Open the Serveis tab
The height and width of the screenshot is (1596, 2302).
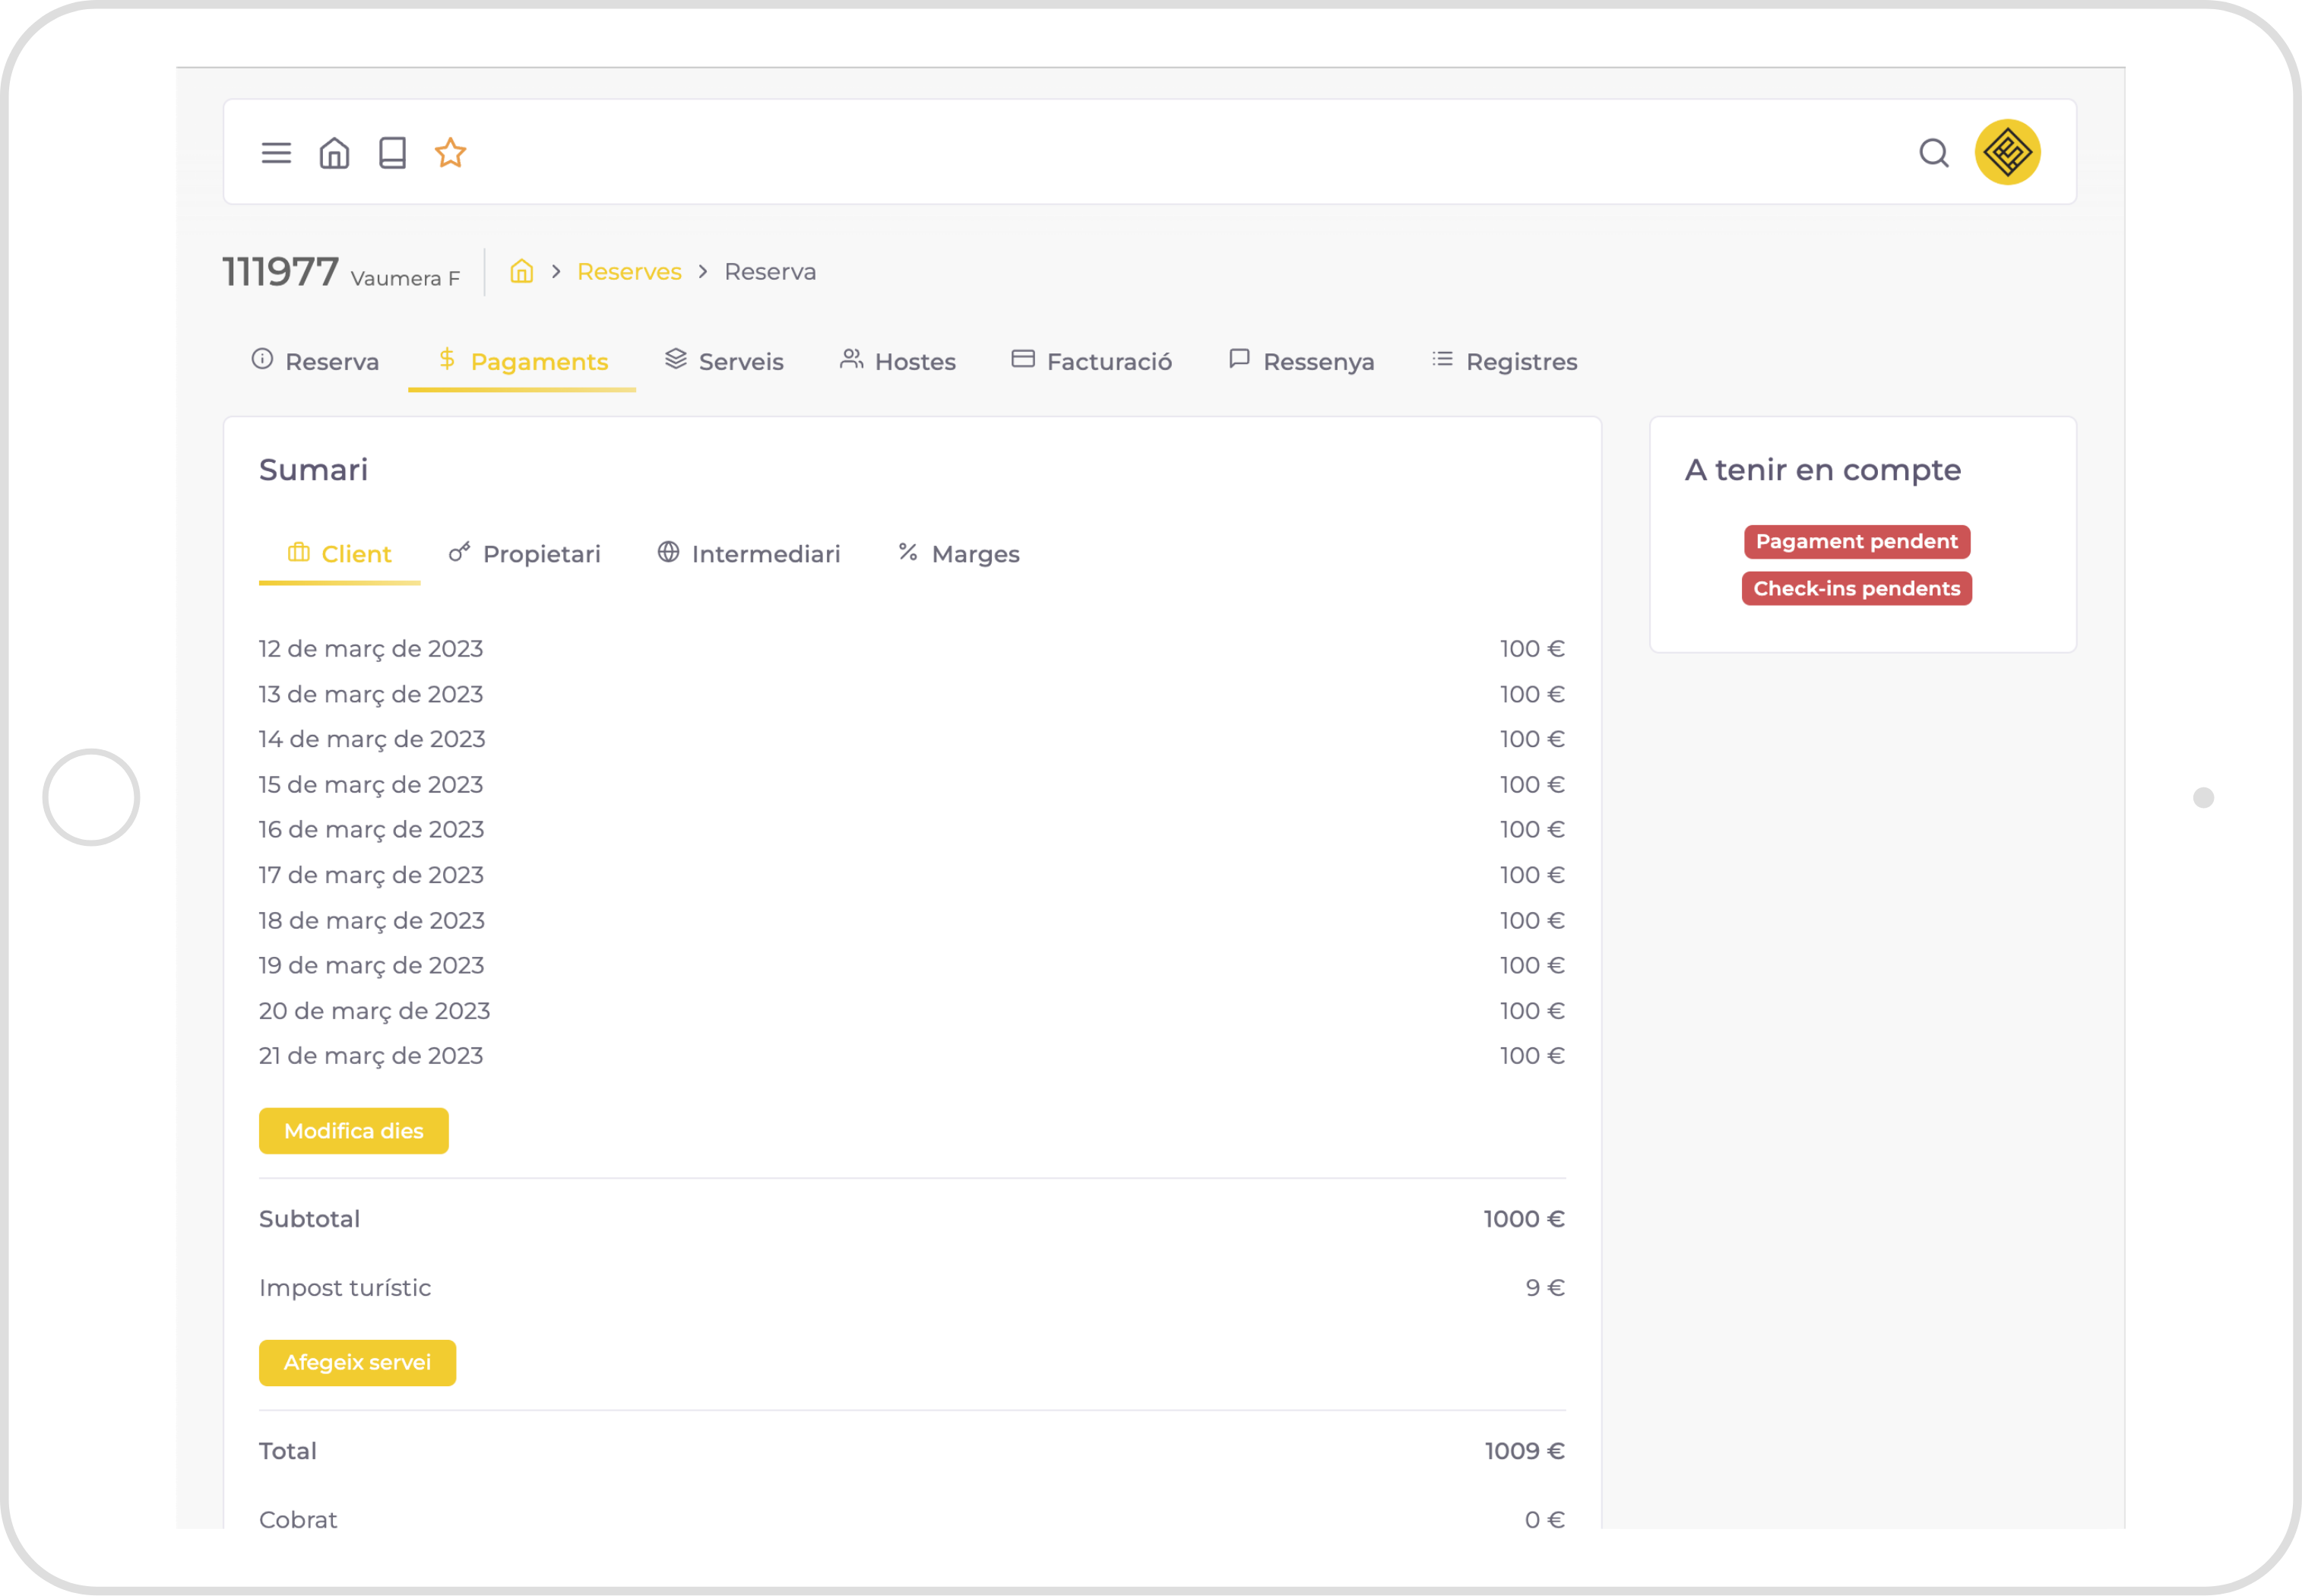point(724,361)
